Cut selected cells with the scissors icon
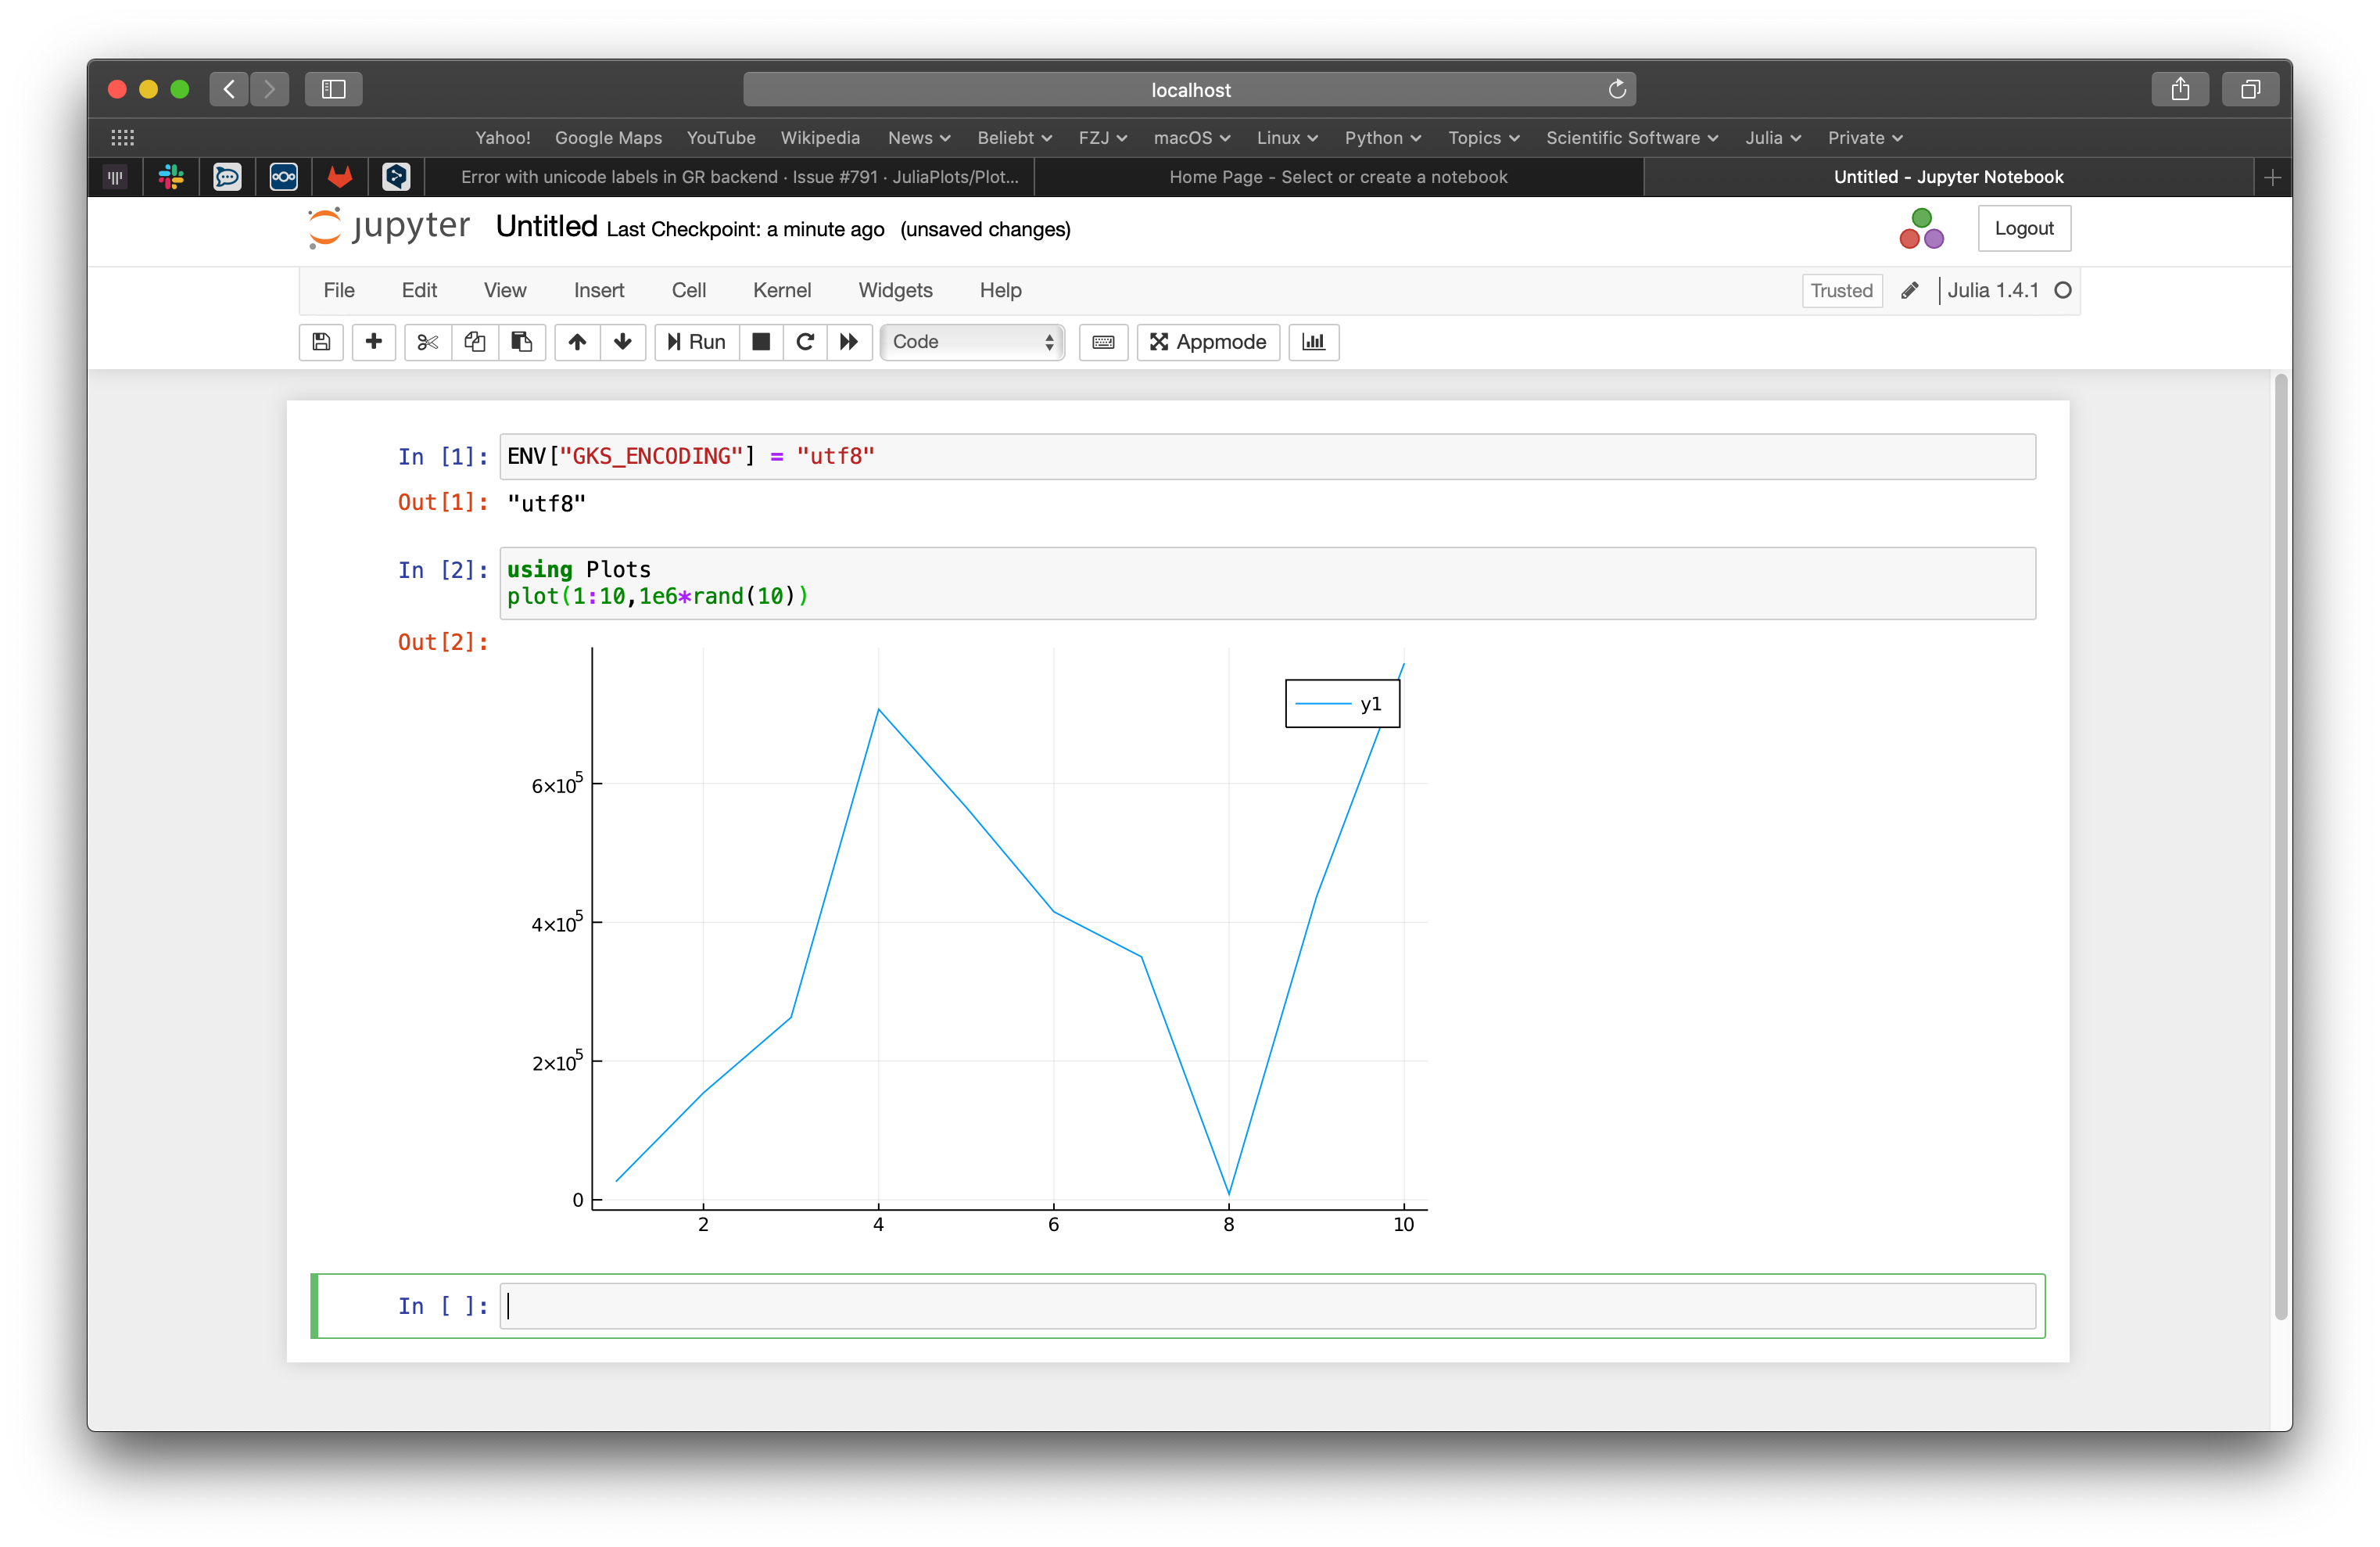This screenshot has height=1547, width=2380. pos(428,342)
